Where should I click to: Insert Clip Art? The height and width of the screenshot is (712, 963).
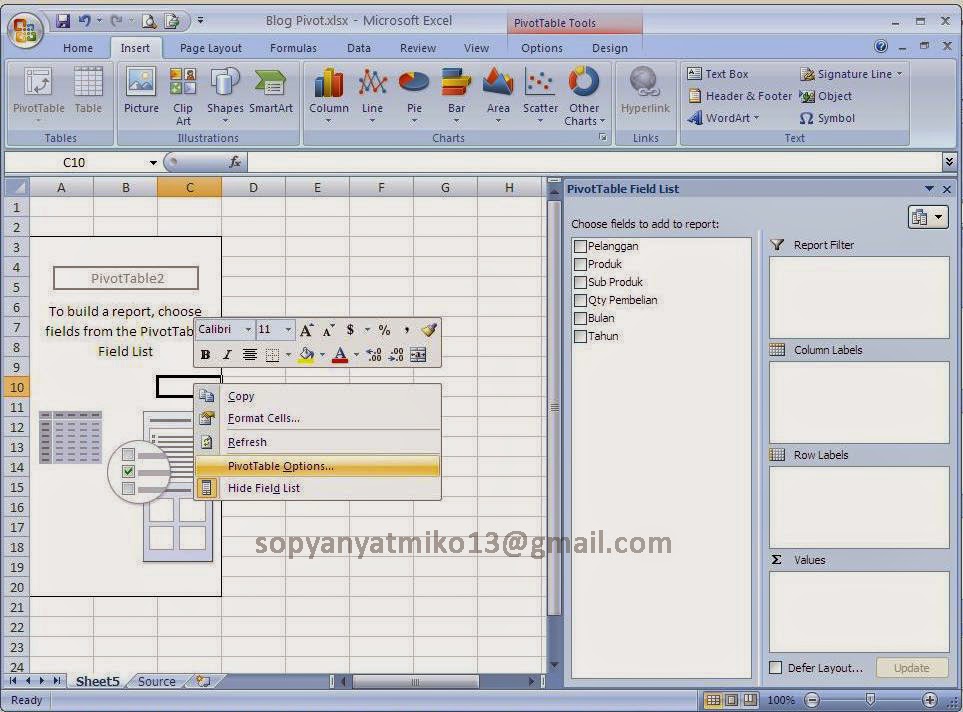coord(183,90)
